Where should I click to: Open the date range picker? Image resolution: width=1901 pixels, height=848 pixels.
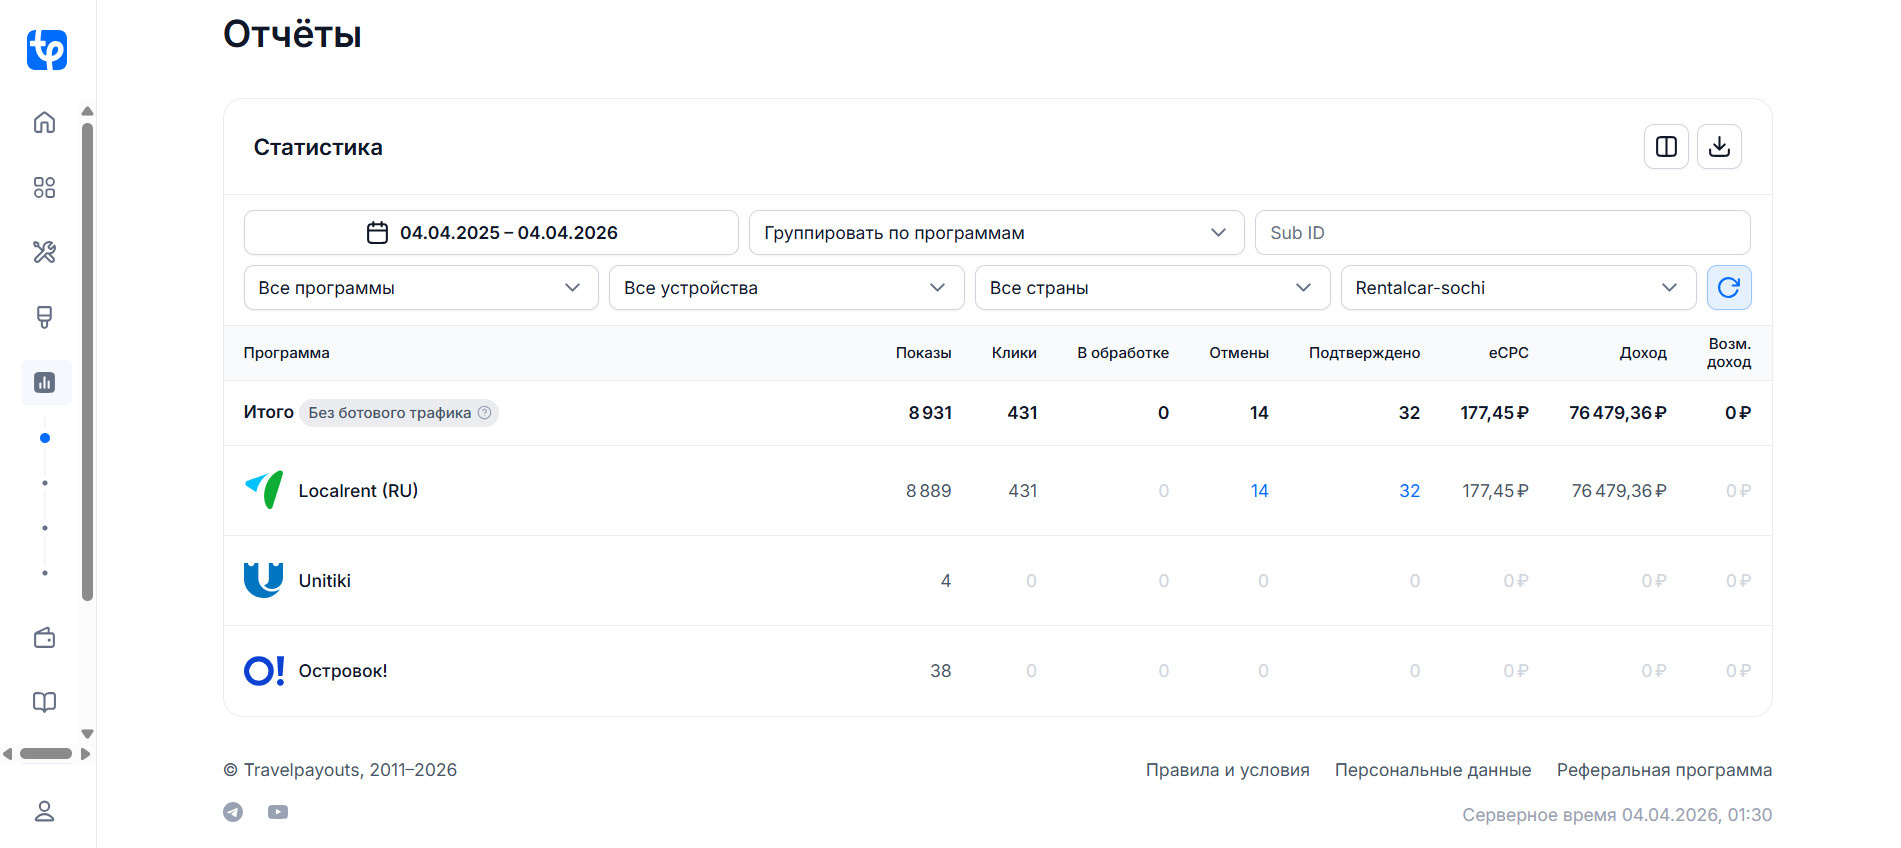491,233
